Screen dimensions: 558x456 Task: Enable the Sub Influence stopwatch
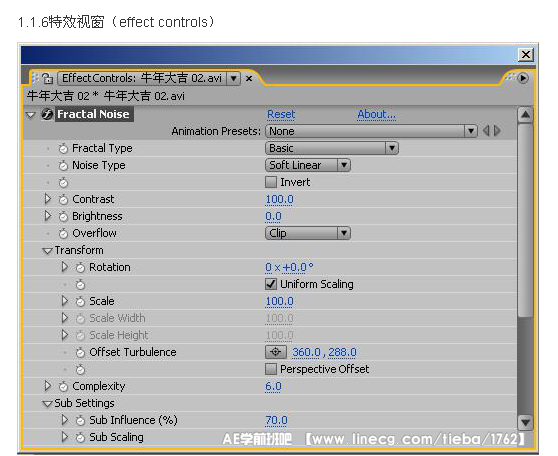[x=80, y=420]
